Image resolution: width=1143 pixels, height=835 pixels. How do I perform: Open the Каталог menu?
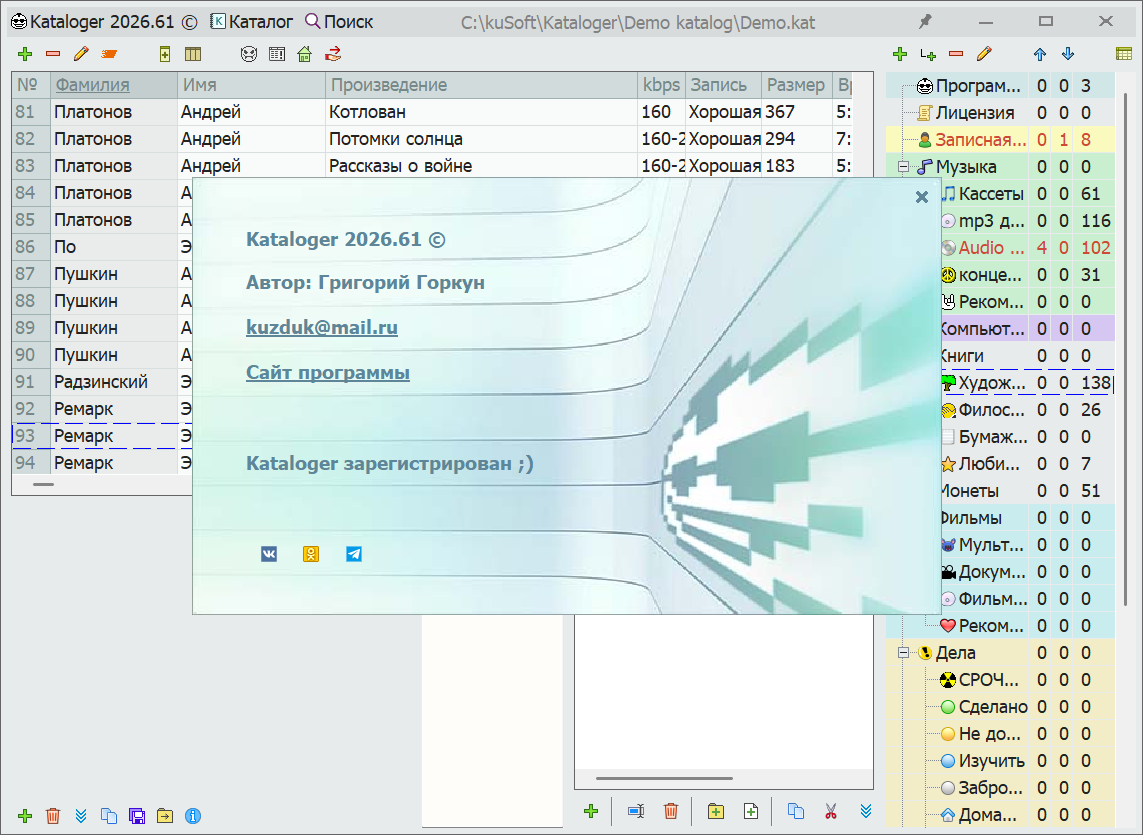(x=251, y=22)
